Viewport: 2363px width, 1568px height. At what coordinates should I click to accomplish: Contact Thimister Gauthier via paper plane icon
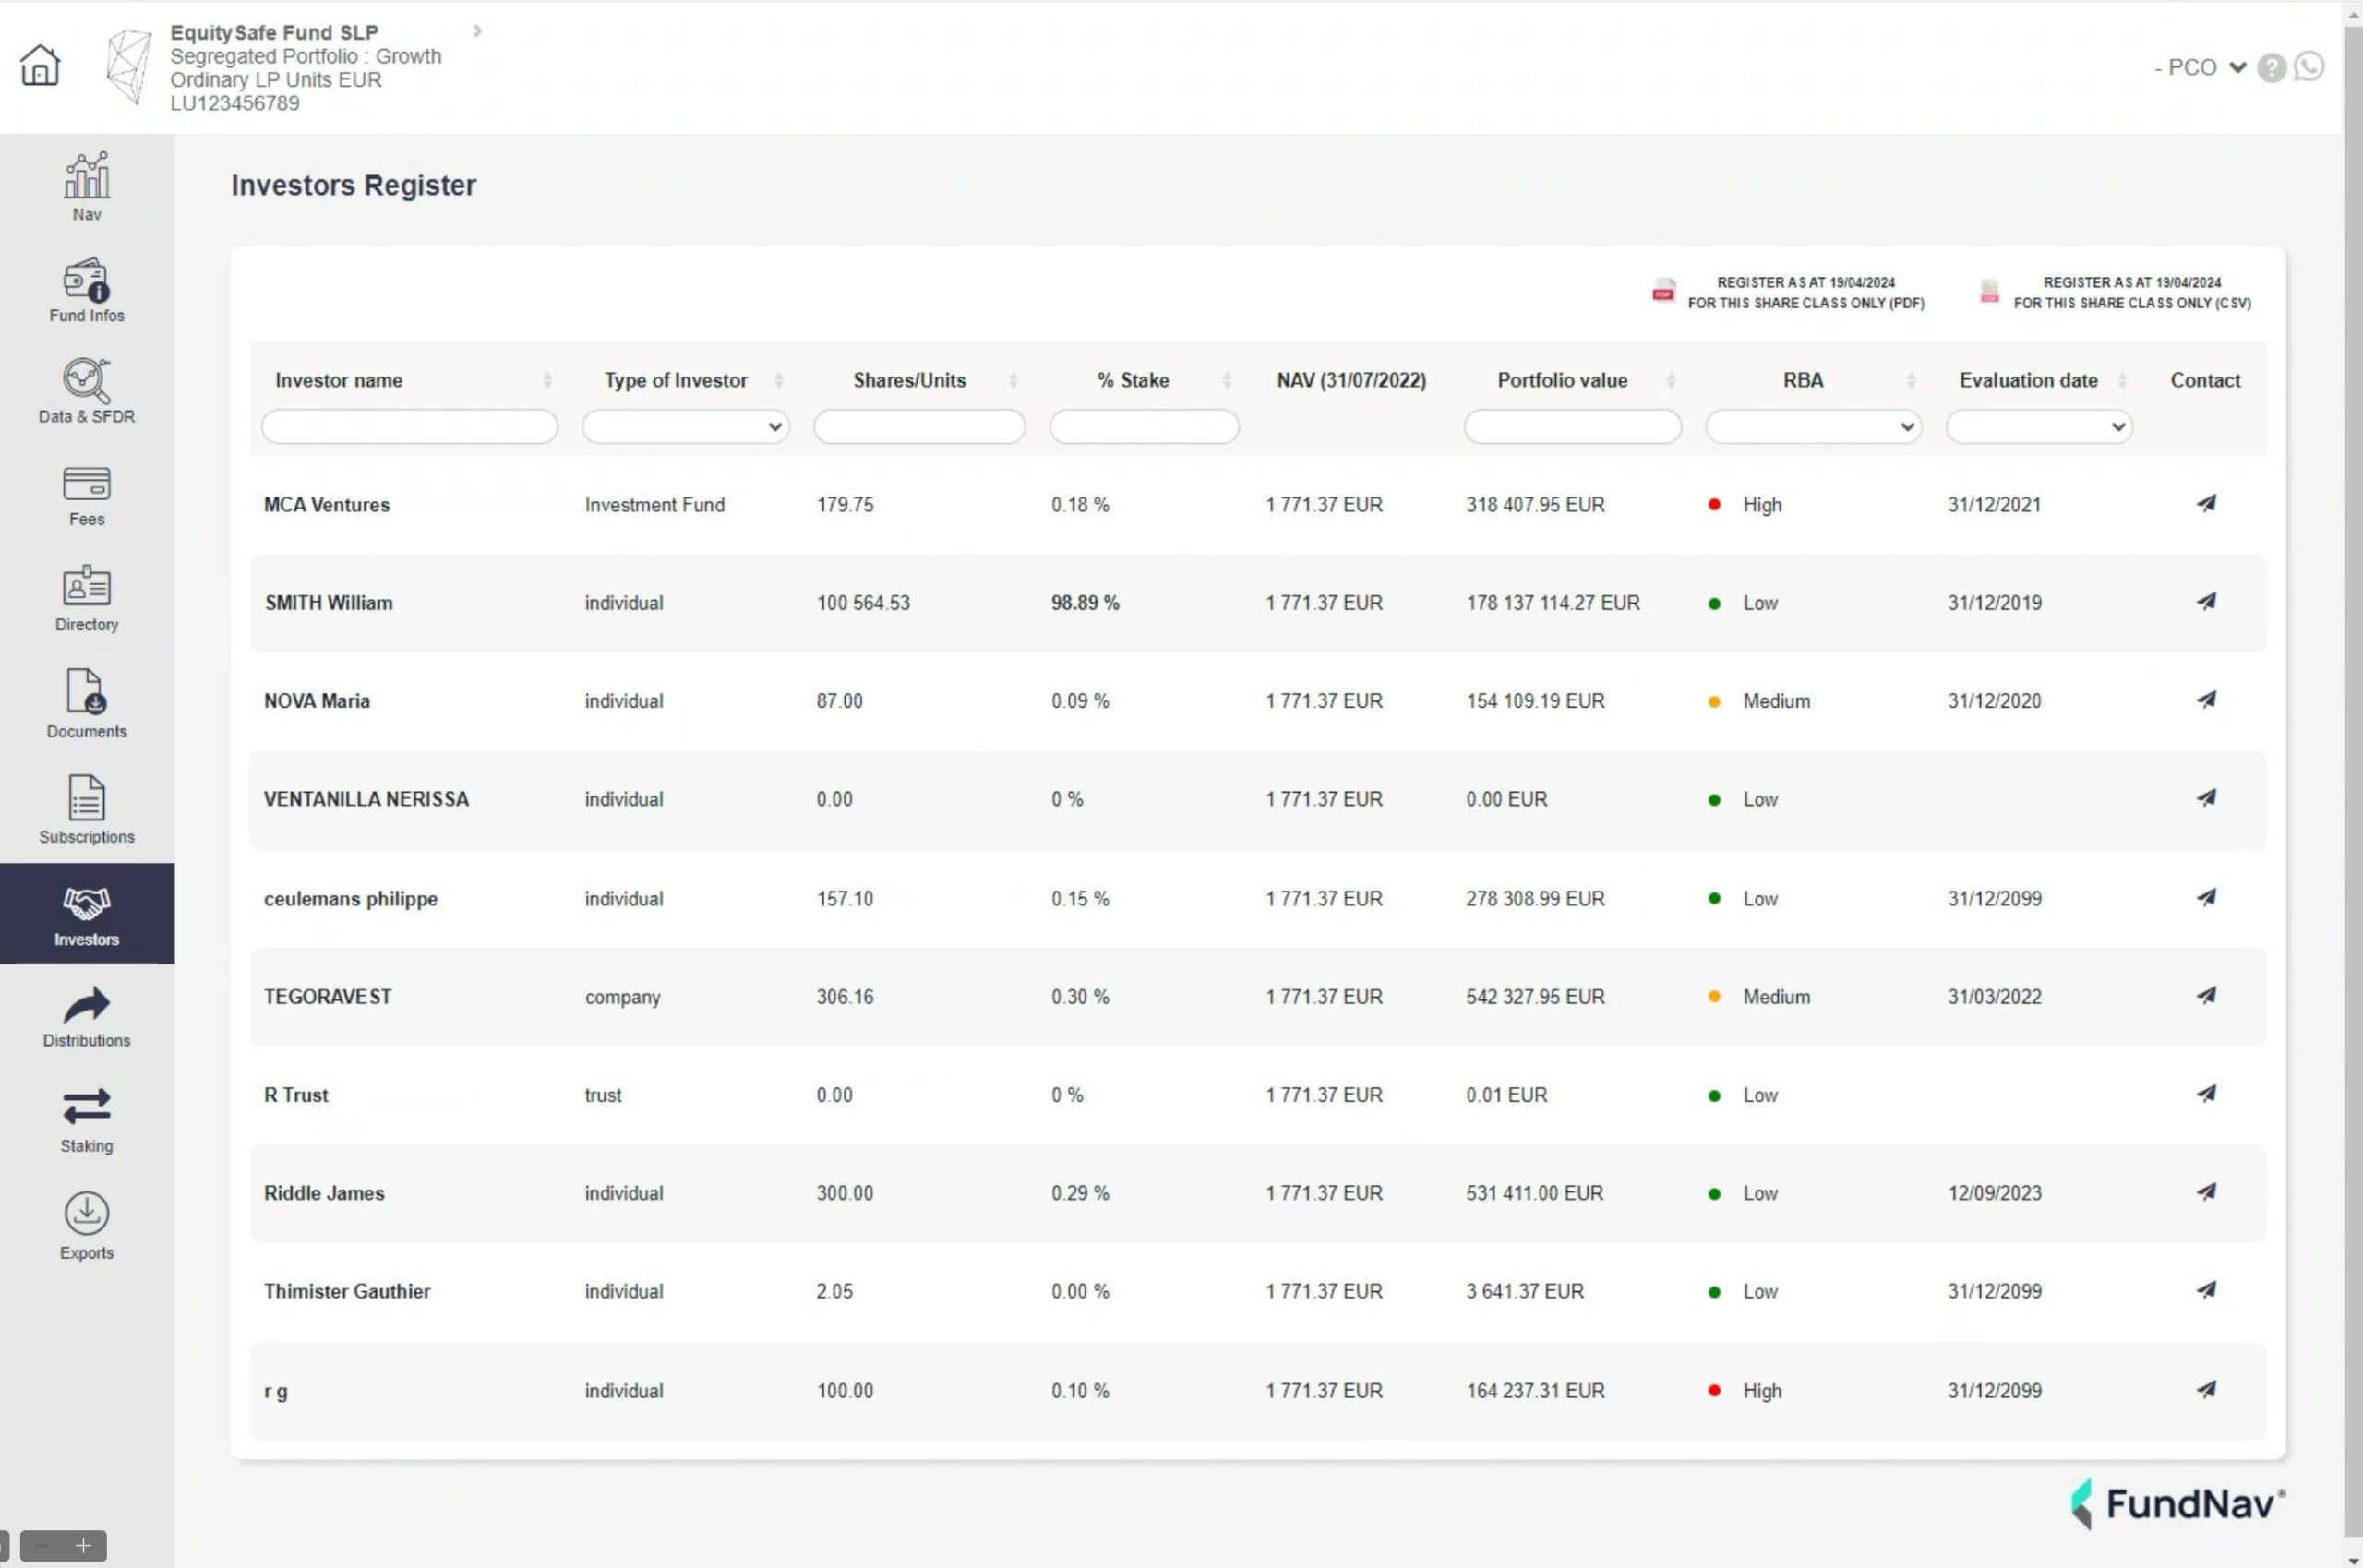[2206, 1289]
